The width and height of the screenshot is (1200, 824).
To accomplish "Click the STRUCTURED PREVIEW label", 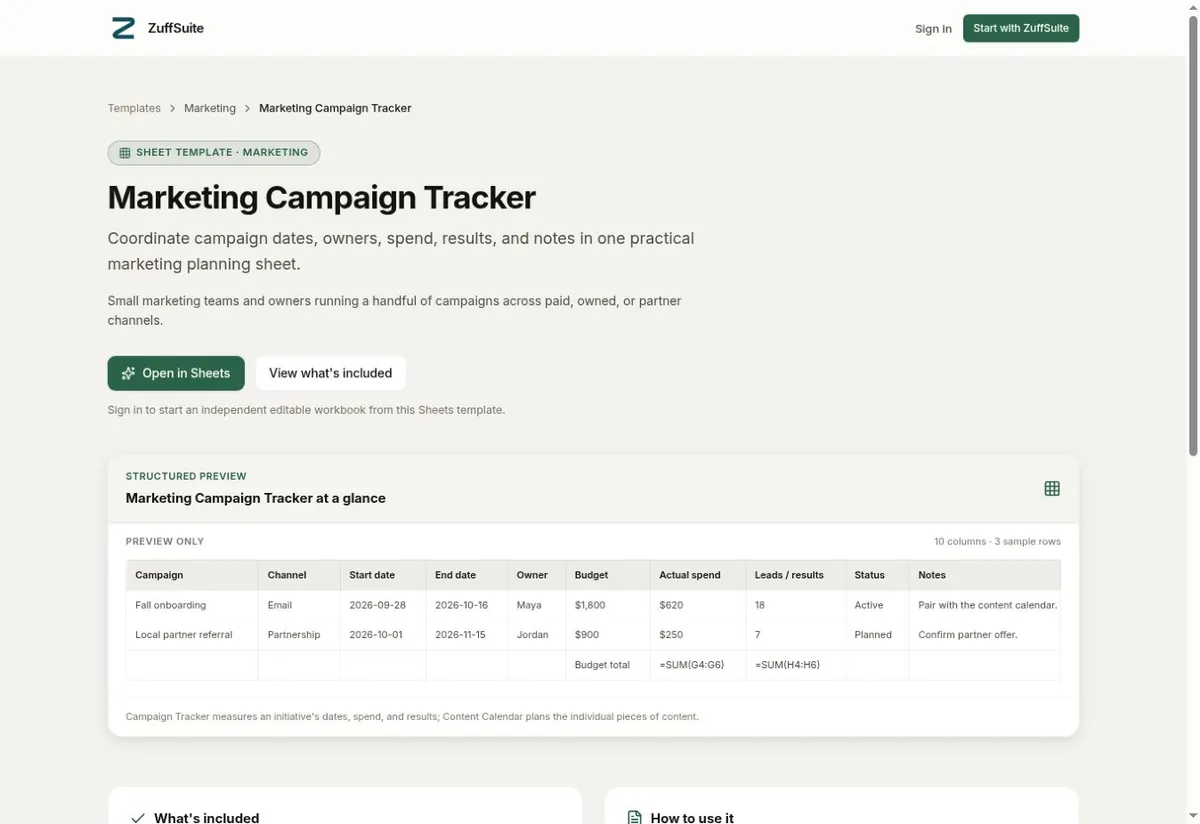I will [186, 476].
